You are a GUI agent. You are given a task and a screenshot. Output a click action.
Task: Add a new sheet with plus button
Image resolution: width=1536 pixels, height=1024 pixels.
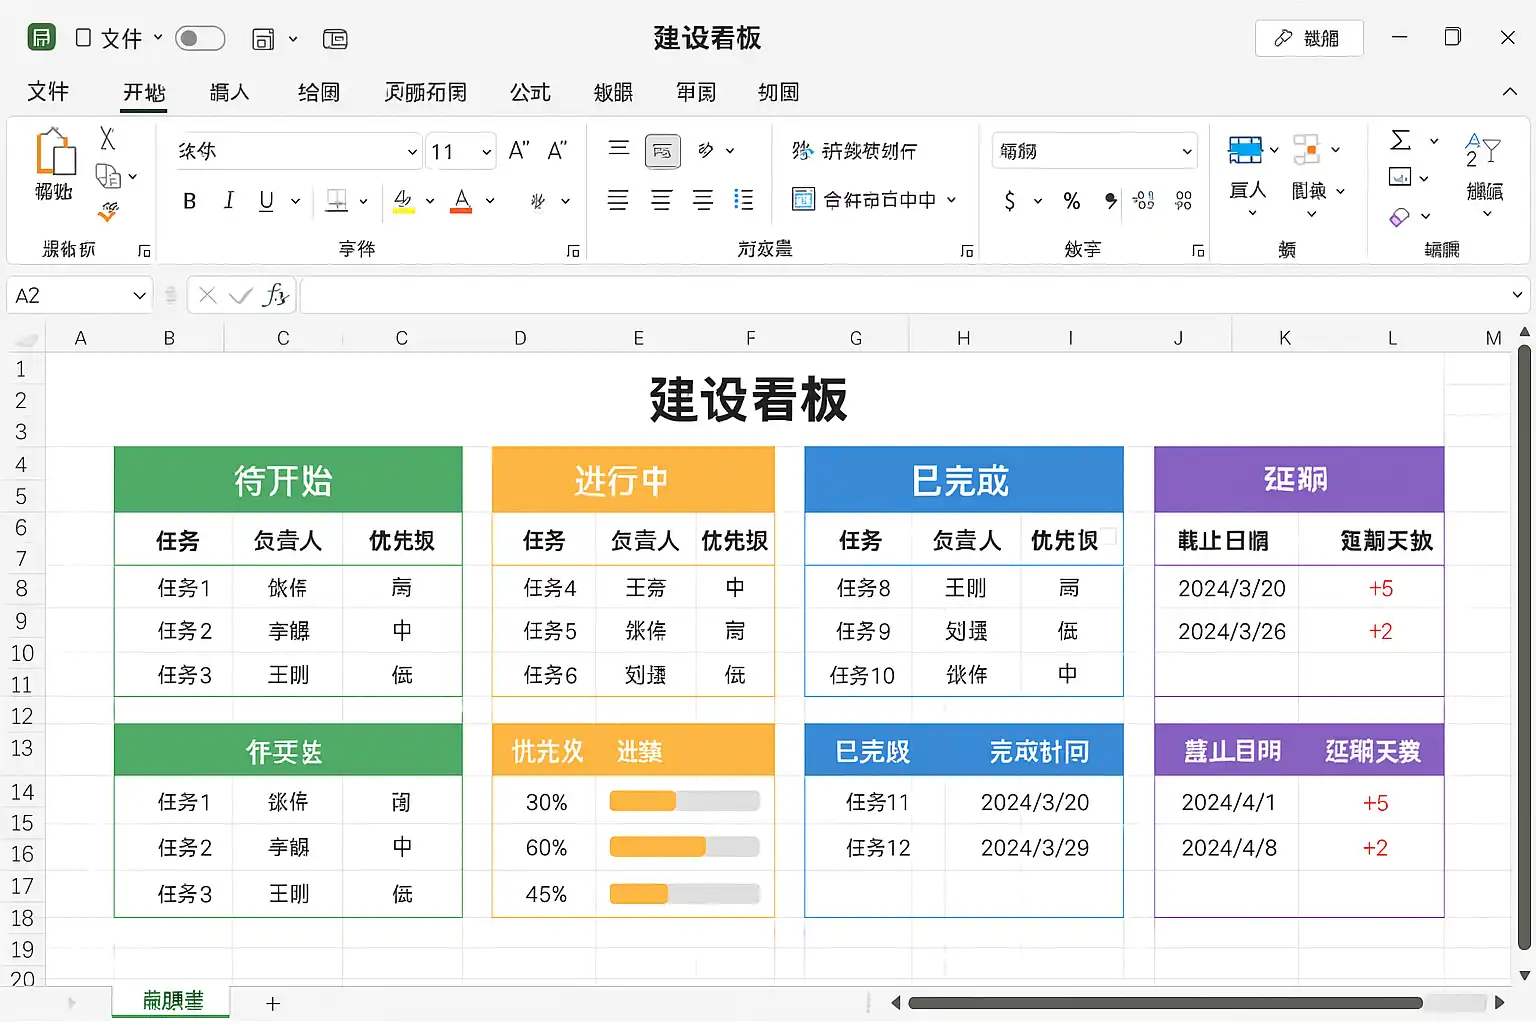pyautogui.click(x=273, y=1003)
